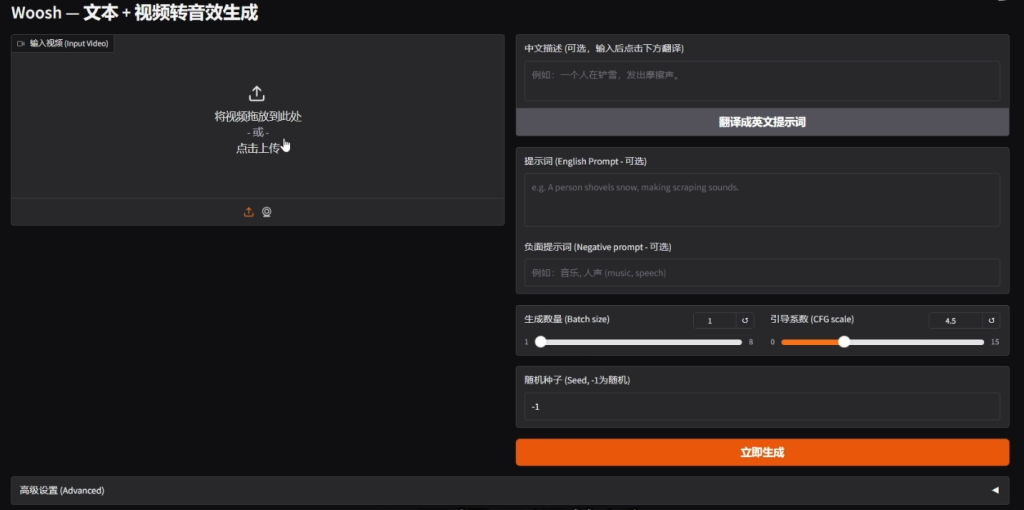This screenshot has width=1024, height=510.
Task: Click the CFG scale number box
Action: (956, 321)
